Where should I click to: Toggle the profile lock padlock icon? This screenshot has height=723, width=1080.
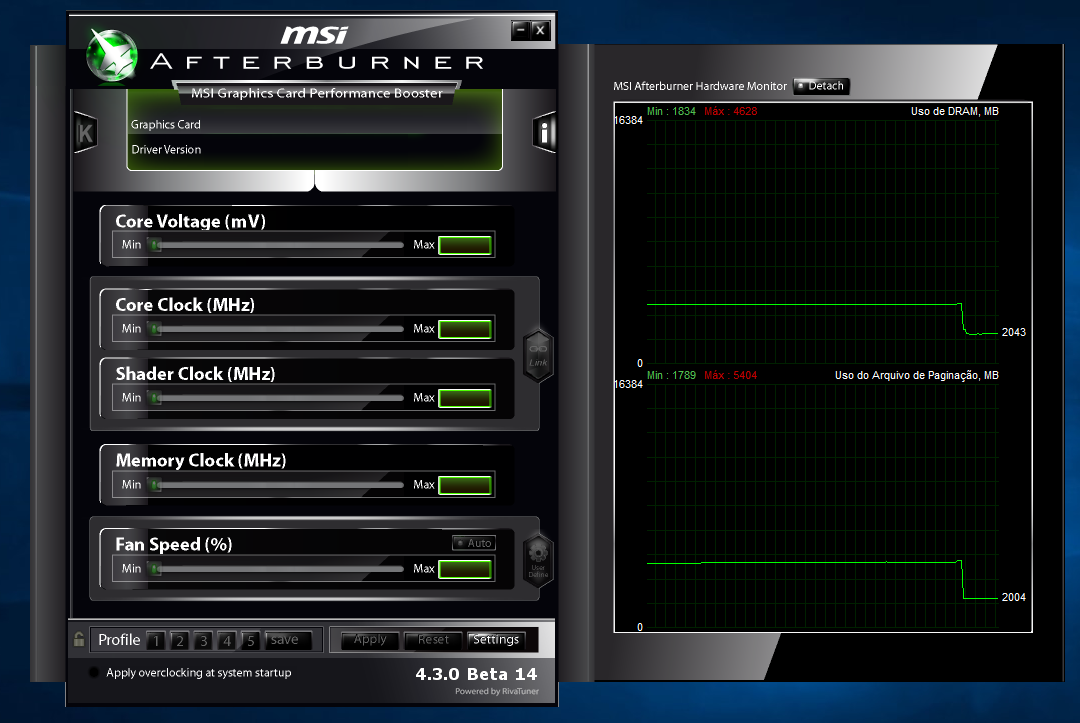click(x=79, y=640)
